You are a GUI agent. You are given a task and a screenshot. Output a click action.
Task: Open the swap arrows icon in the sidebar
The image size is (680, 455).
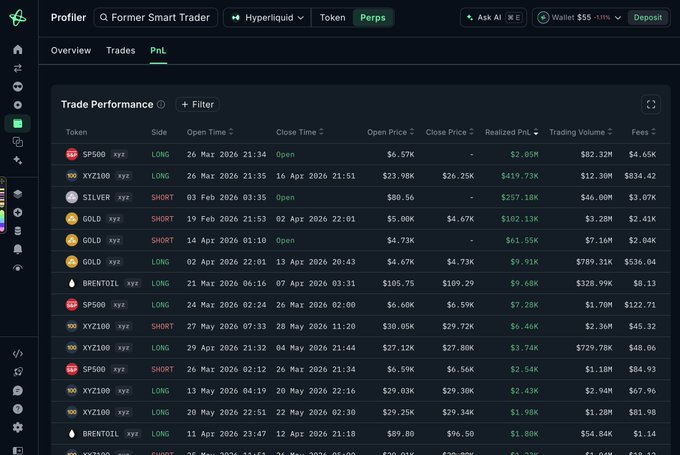coord(18,68)
